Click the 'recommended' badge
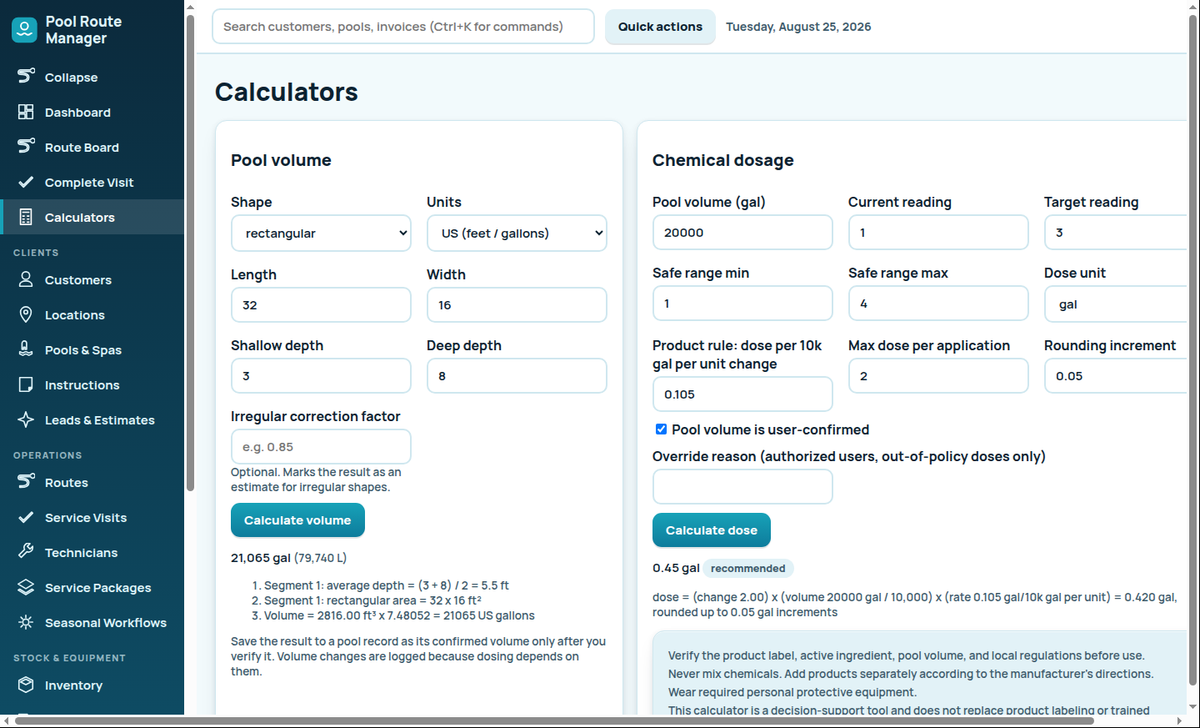 coord(748,568)
